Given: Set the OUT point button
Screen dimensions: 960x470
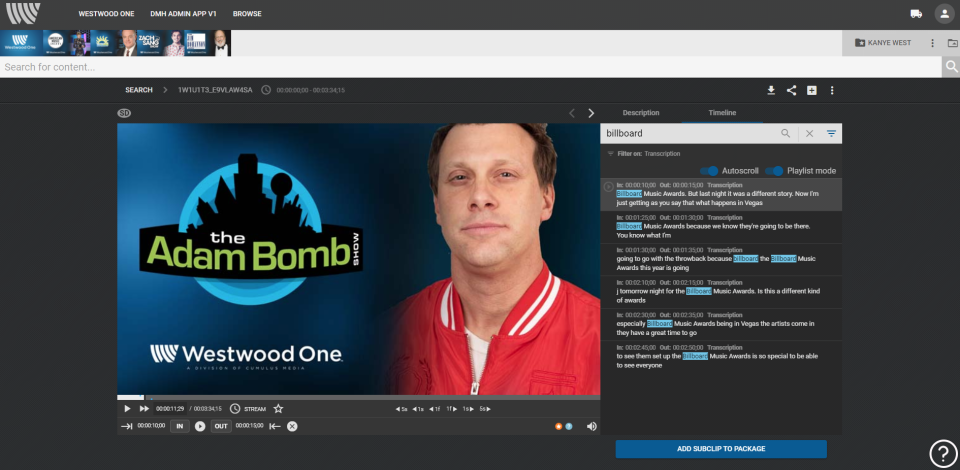Looking at the screenshot, I should (221, 427).
